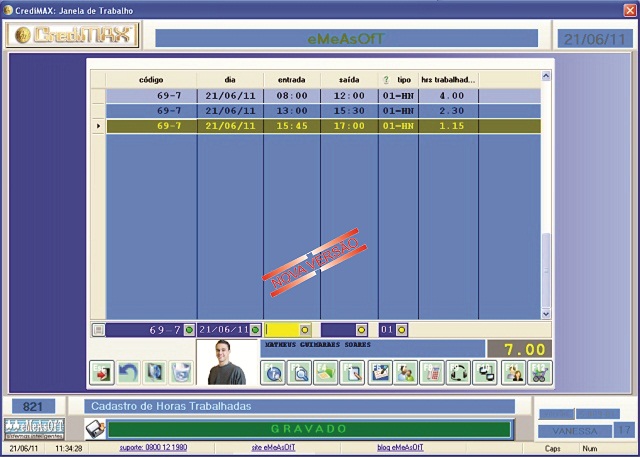640x457 pixels.
Task: Click the scrollbar down arrow of the grid
Action: [x=546, y=313]
